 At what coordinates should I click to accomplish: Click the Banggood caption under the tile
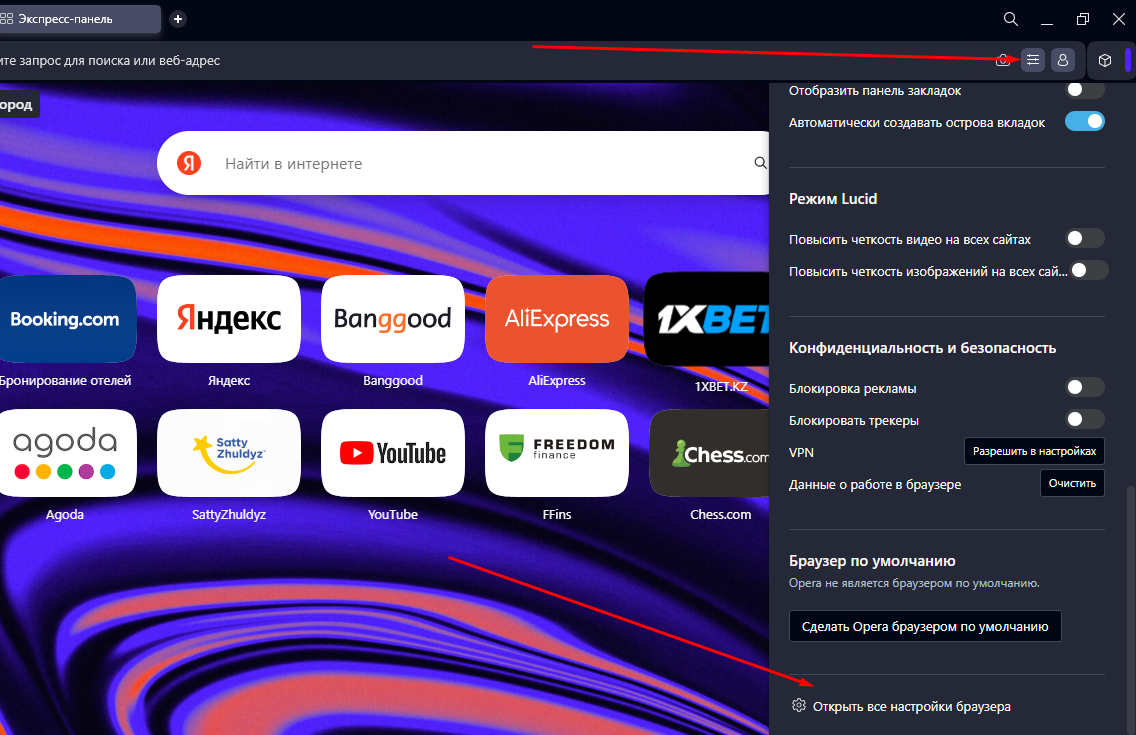pos(393,380)
